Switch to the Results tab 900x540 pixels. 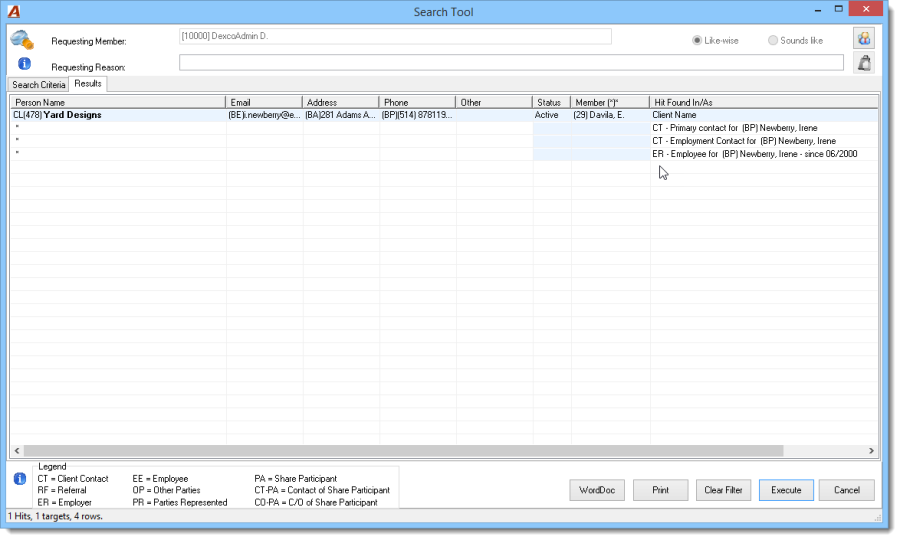[x=88, y=84]
